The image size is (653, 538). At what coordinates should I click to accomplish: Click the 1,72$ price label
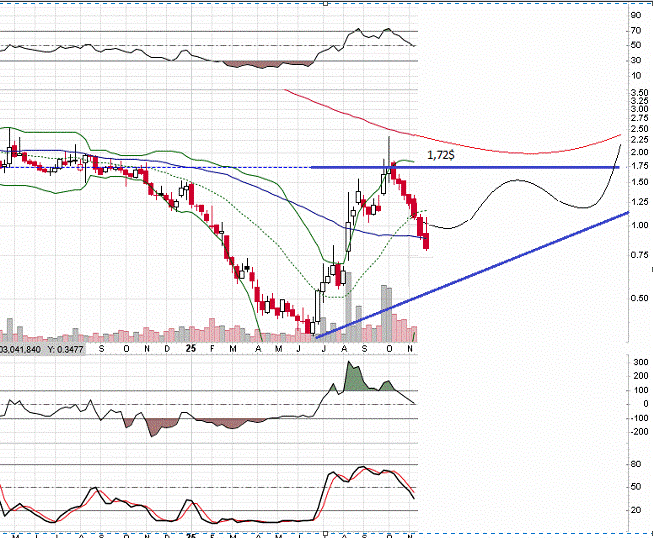coord(442,155)
